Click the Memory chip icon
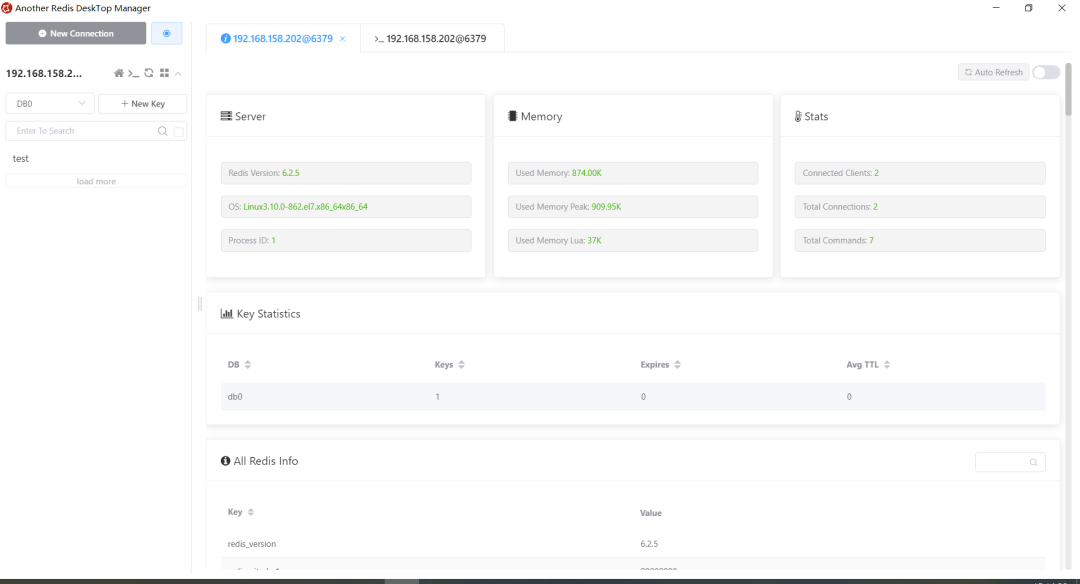1080x584 pixels. pyautogui.click(x=512, y=116)
